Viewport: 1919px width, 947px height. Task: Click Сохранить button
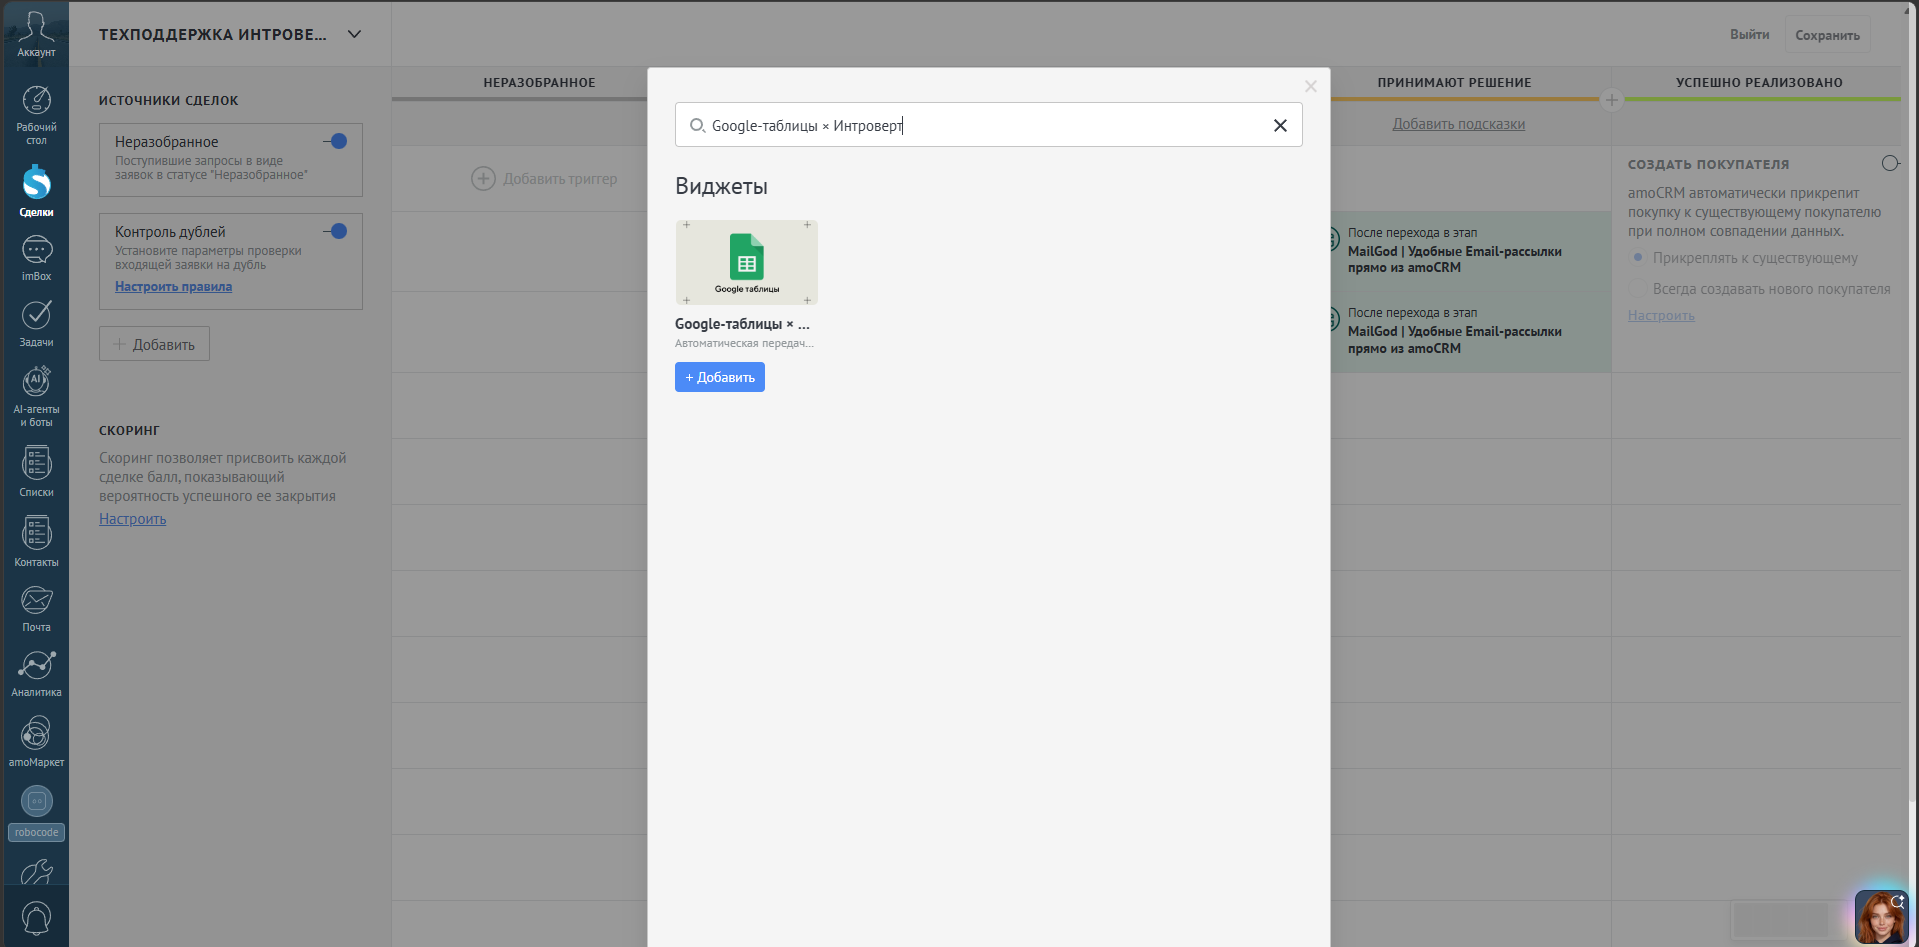[1827, 35]
